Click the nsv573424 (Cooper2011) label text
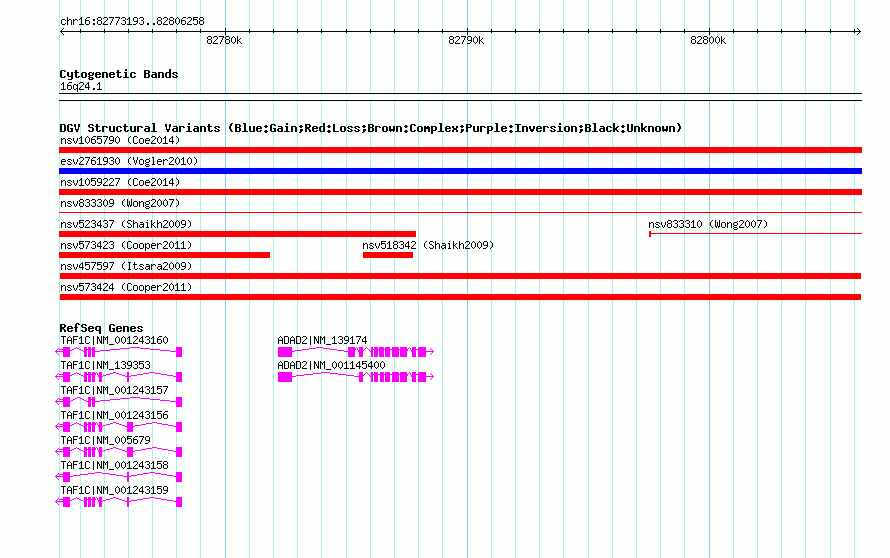890x558 pixels. pyautogui.click(x=126, y=287)
